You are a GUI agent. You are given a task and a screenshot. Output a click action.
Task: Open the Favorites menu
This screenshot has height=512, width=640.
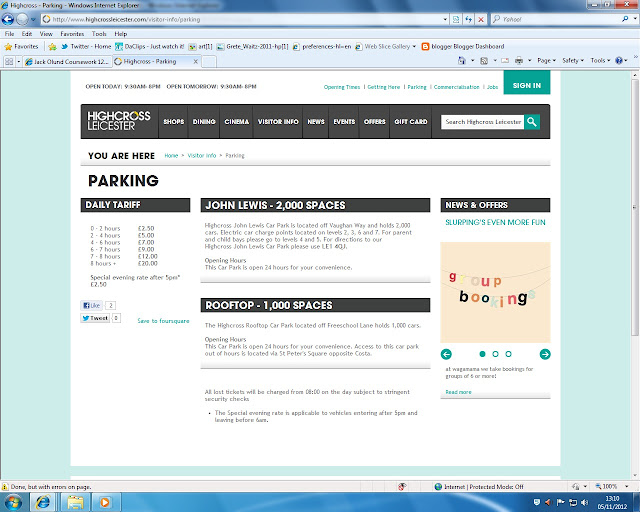(72, 34)
